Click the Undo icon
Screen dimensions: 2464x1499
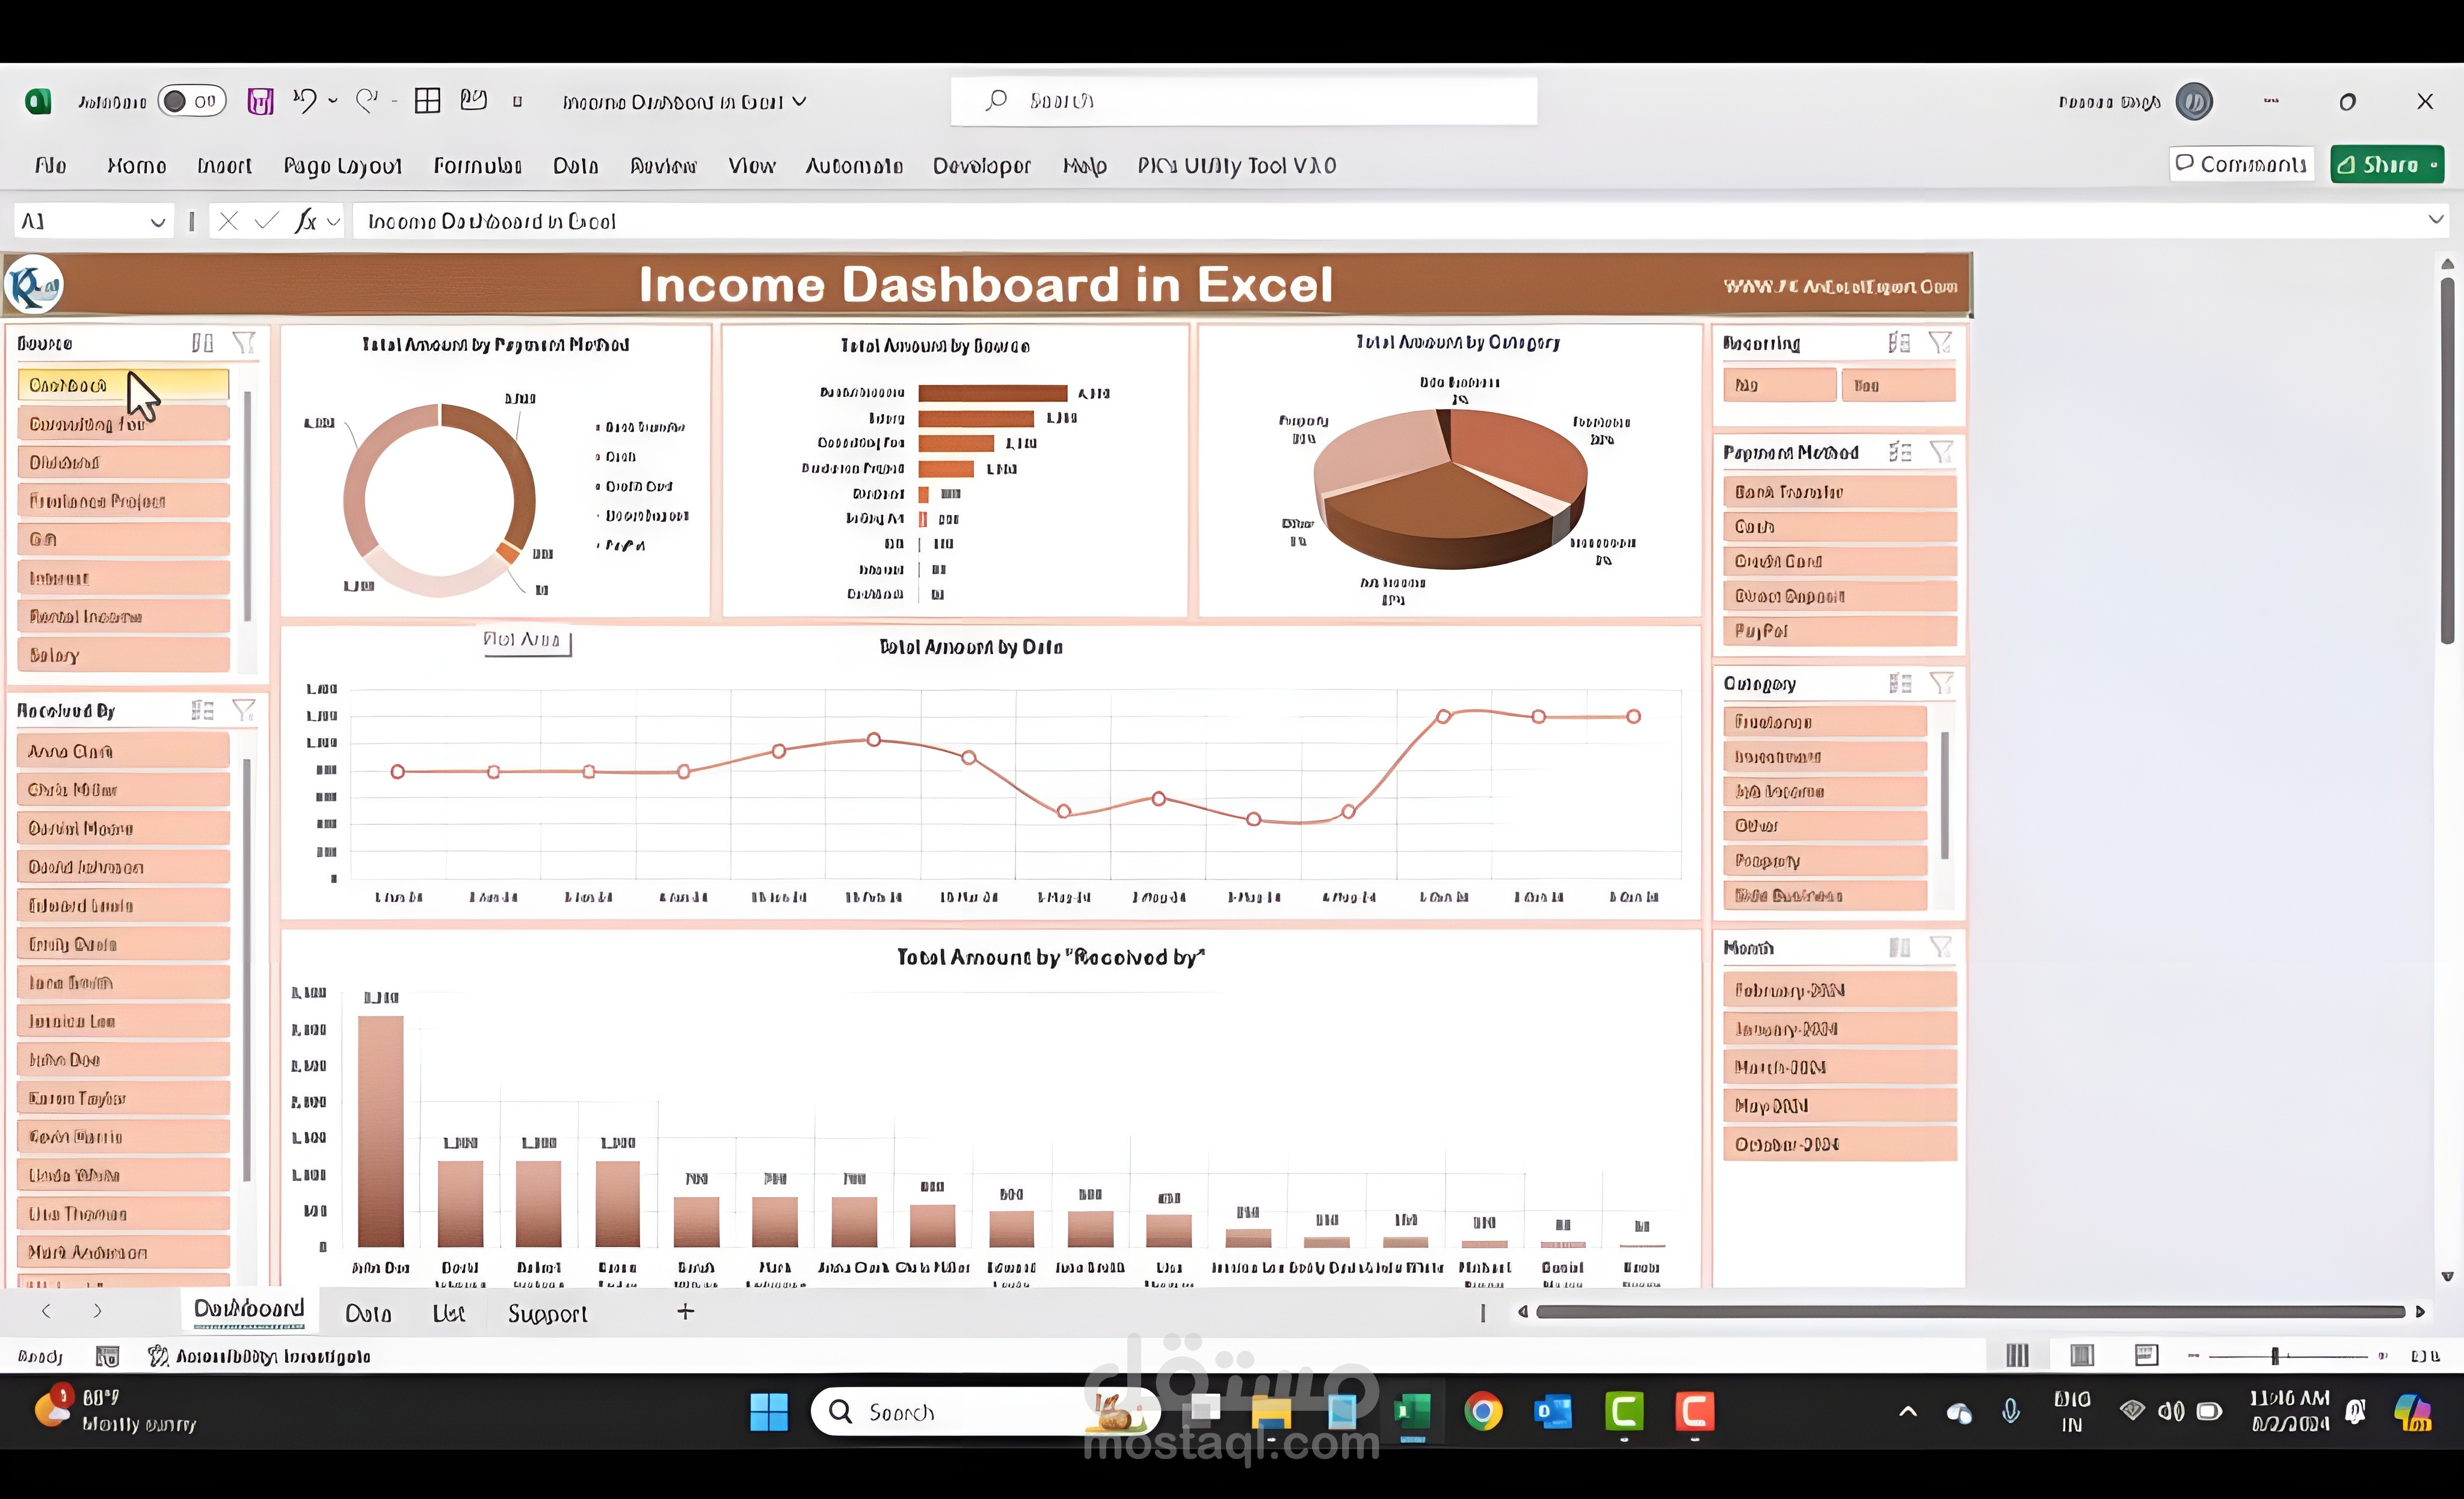[x=305, y=100]
